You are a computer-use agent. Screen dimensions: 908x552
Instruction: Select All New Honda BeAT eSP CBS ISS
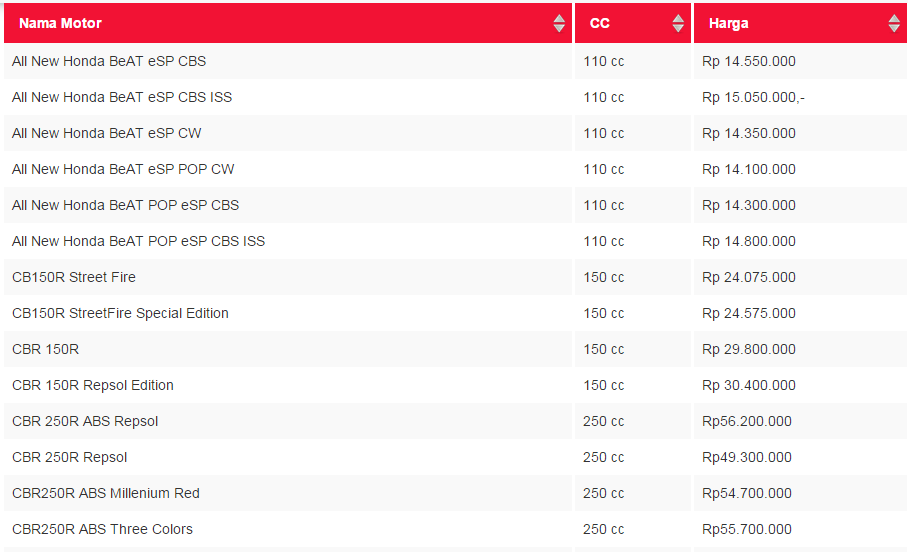click(x=122, y=97)
